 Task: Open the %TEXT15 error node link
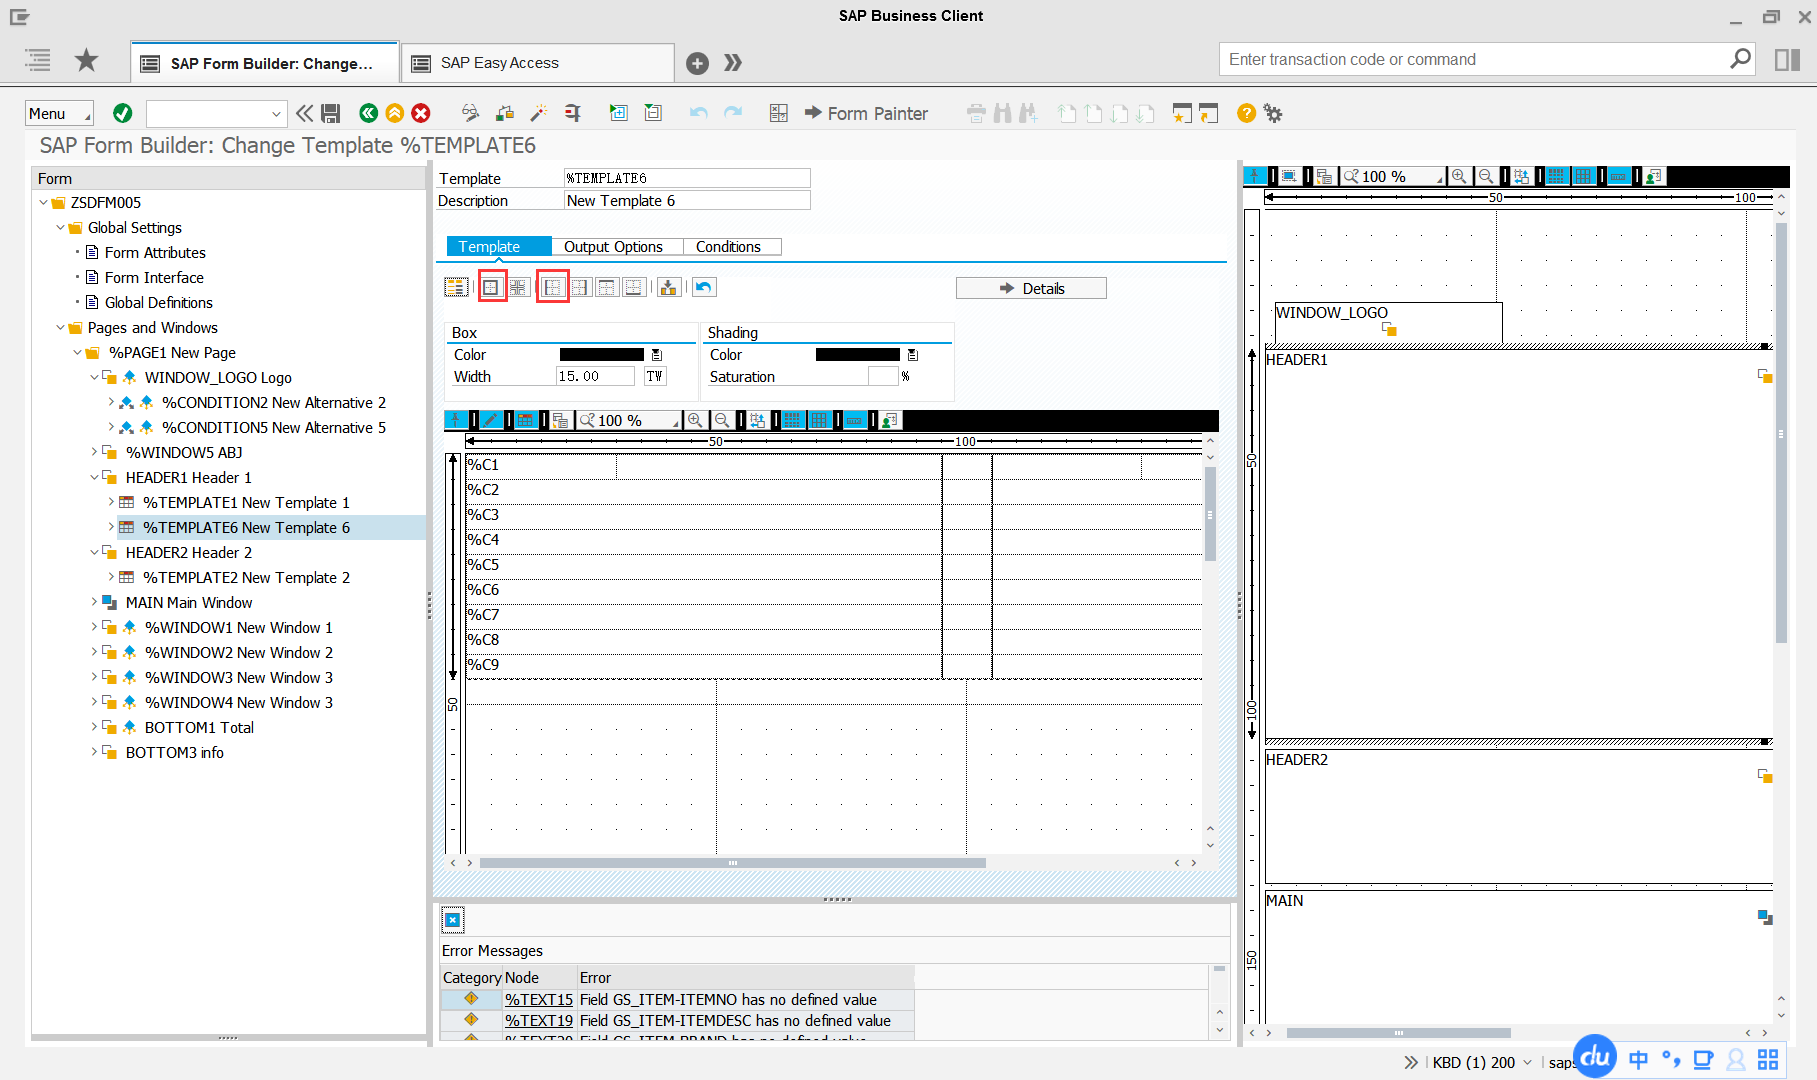point(539,999)
